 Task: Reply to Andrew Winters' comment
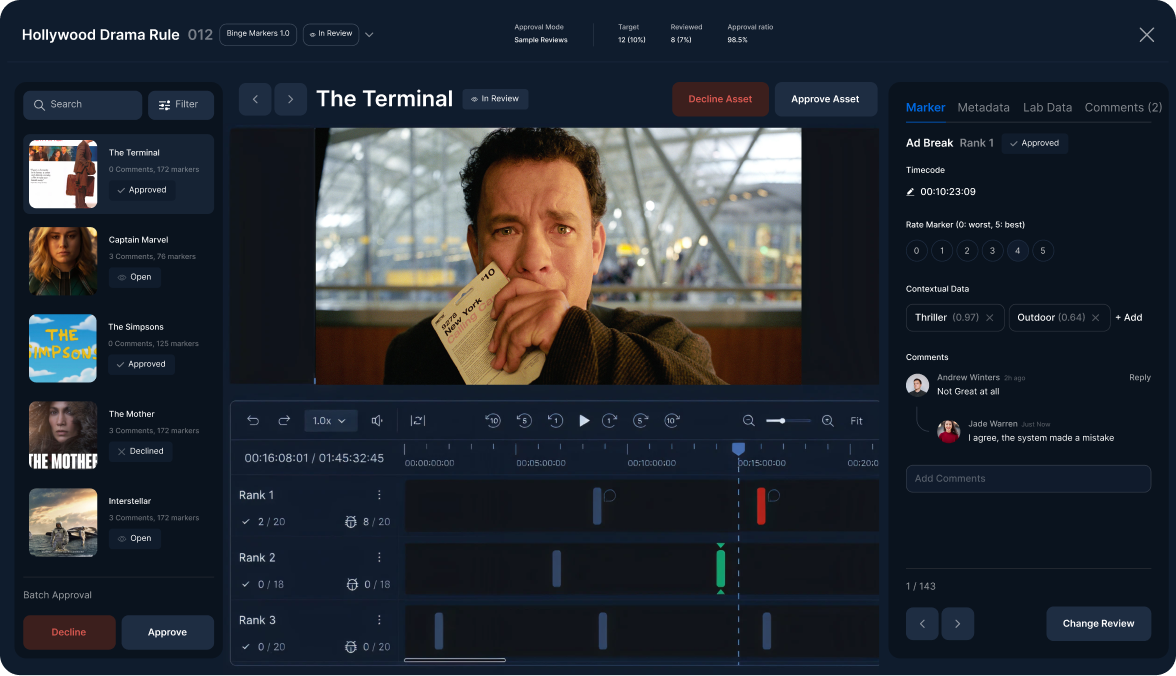pyautogui.click(x=1139, y=377)
